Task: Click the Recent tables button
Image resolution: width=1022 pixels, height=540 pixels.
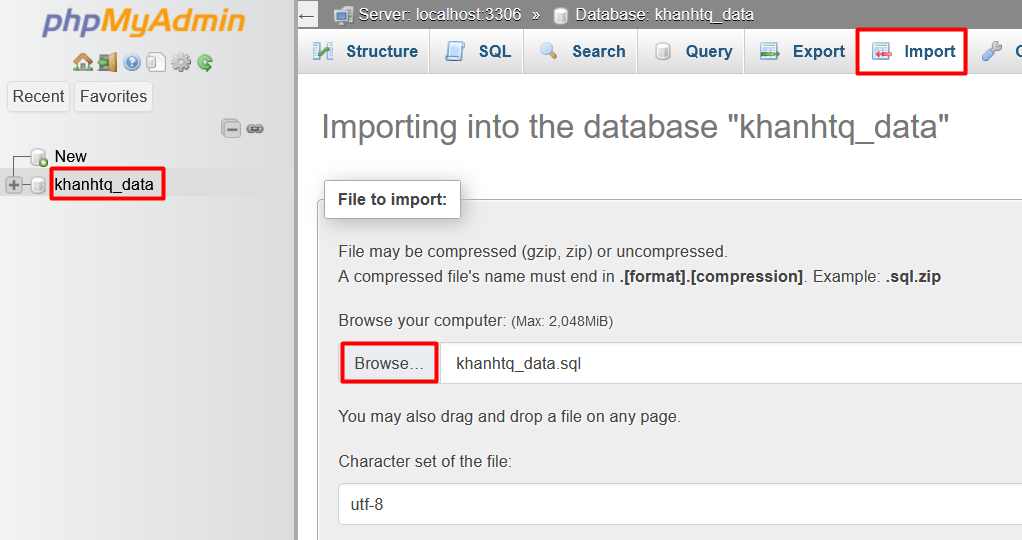Action: click(x=39, y=97)
